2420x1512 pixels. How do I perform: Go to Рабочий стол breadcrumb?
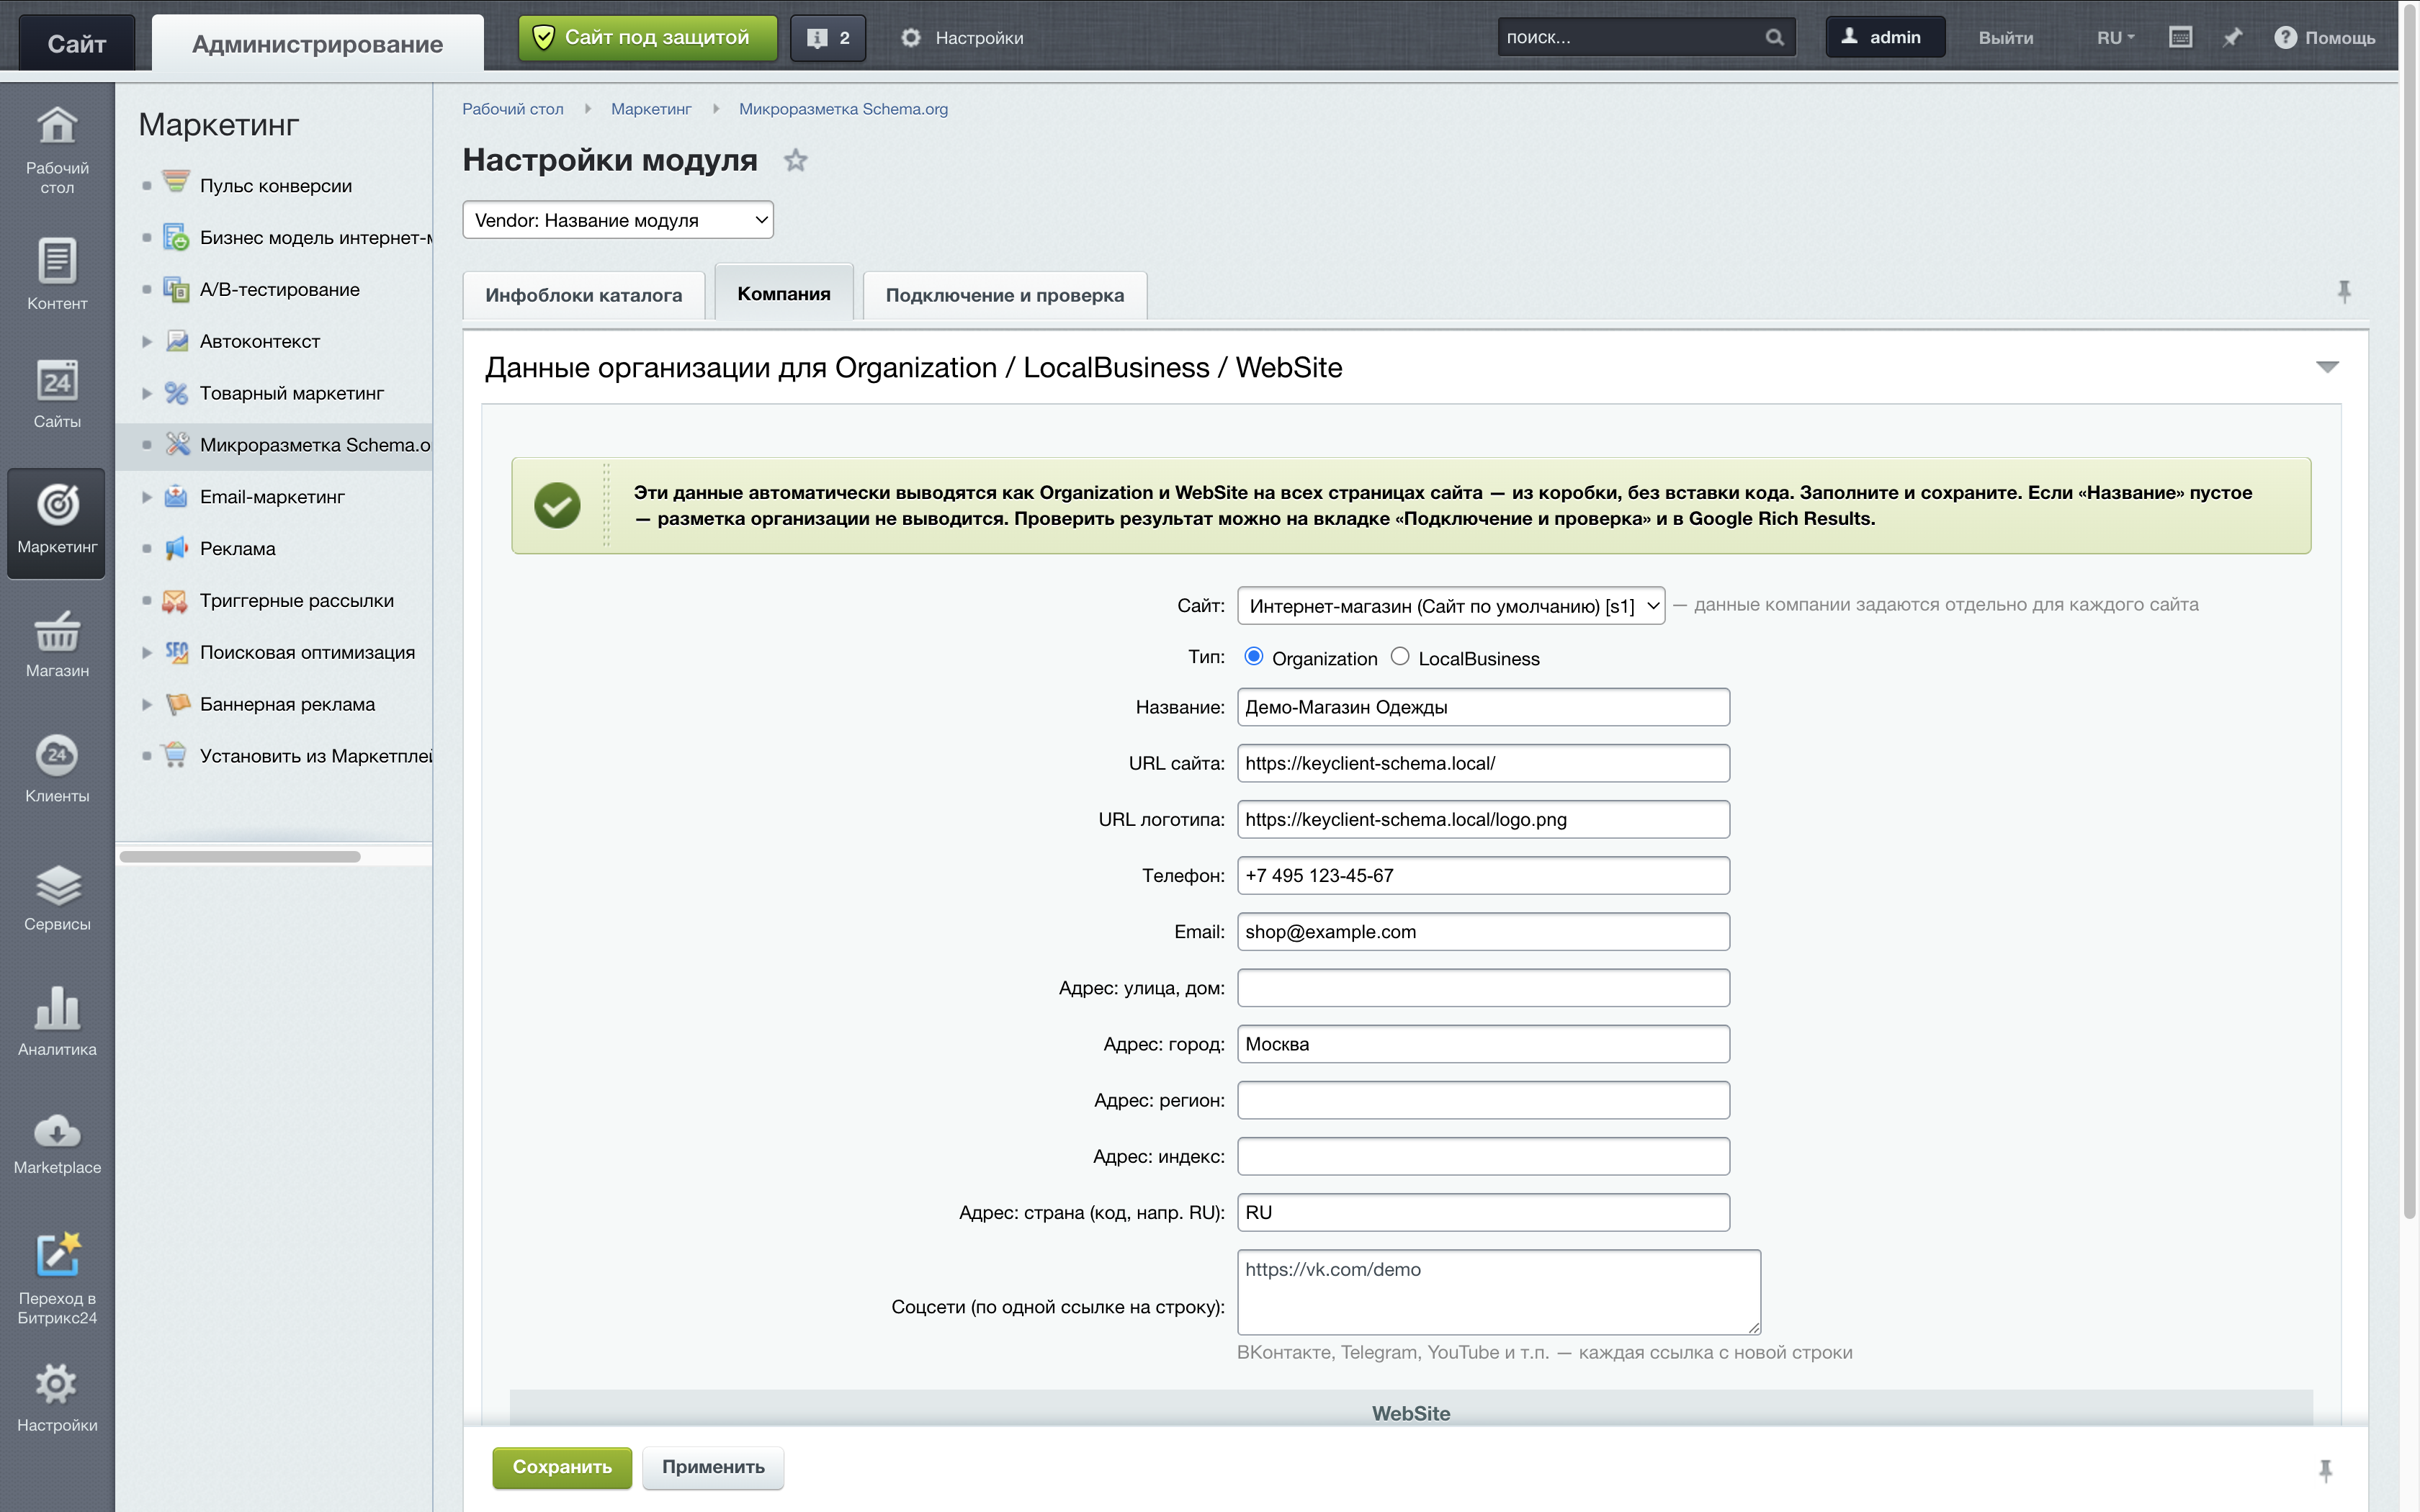click(512, 109)
